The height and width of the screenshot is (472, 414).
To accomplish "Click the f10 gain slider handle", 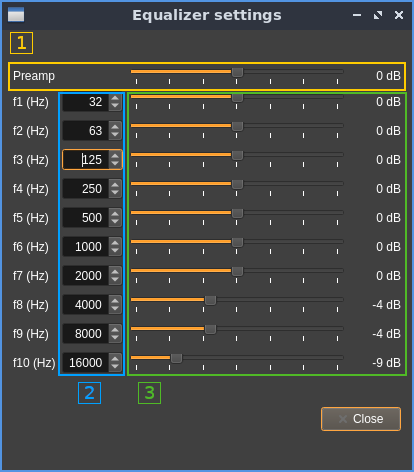I will pyautogui.click(x=176, y=359).
